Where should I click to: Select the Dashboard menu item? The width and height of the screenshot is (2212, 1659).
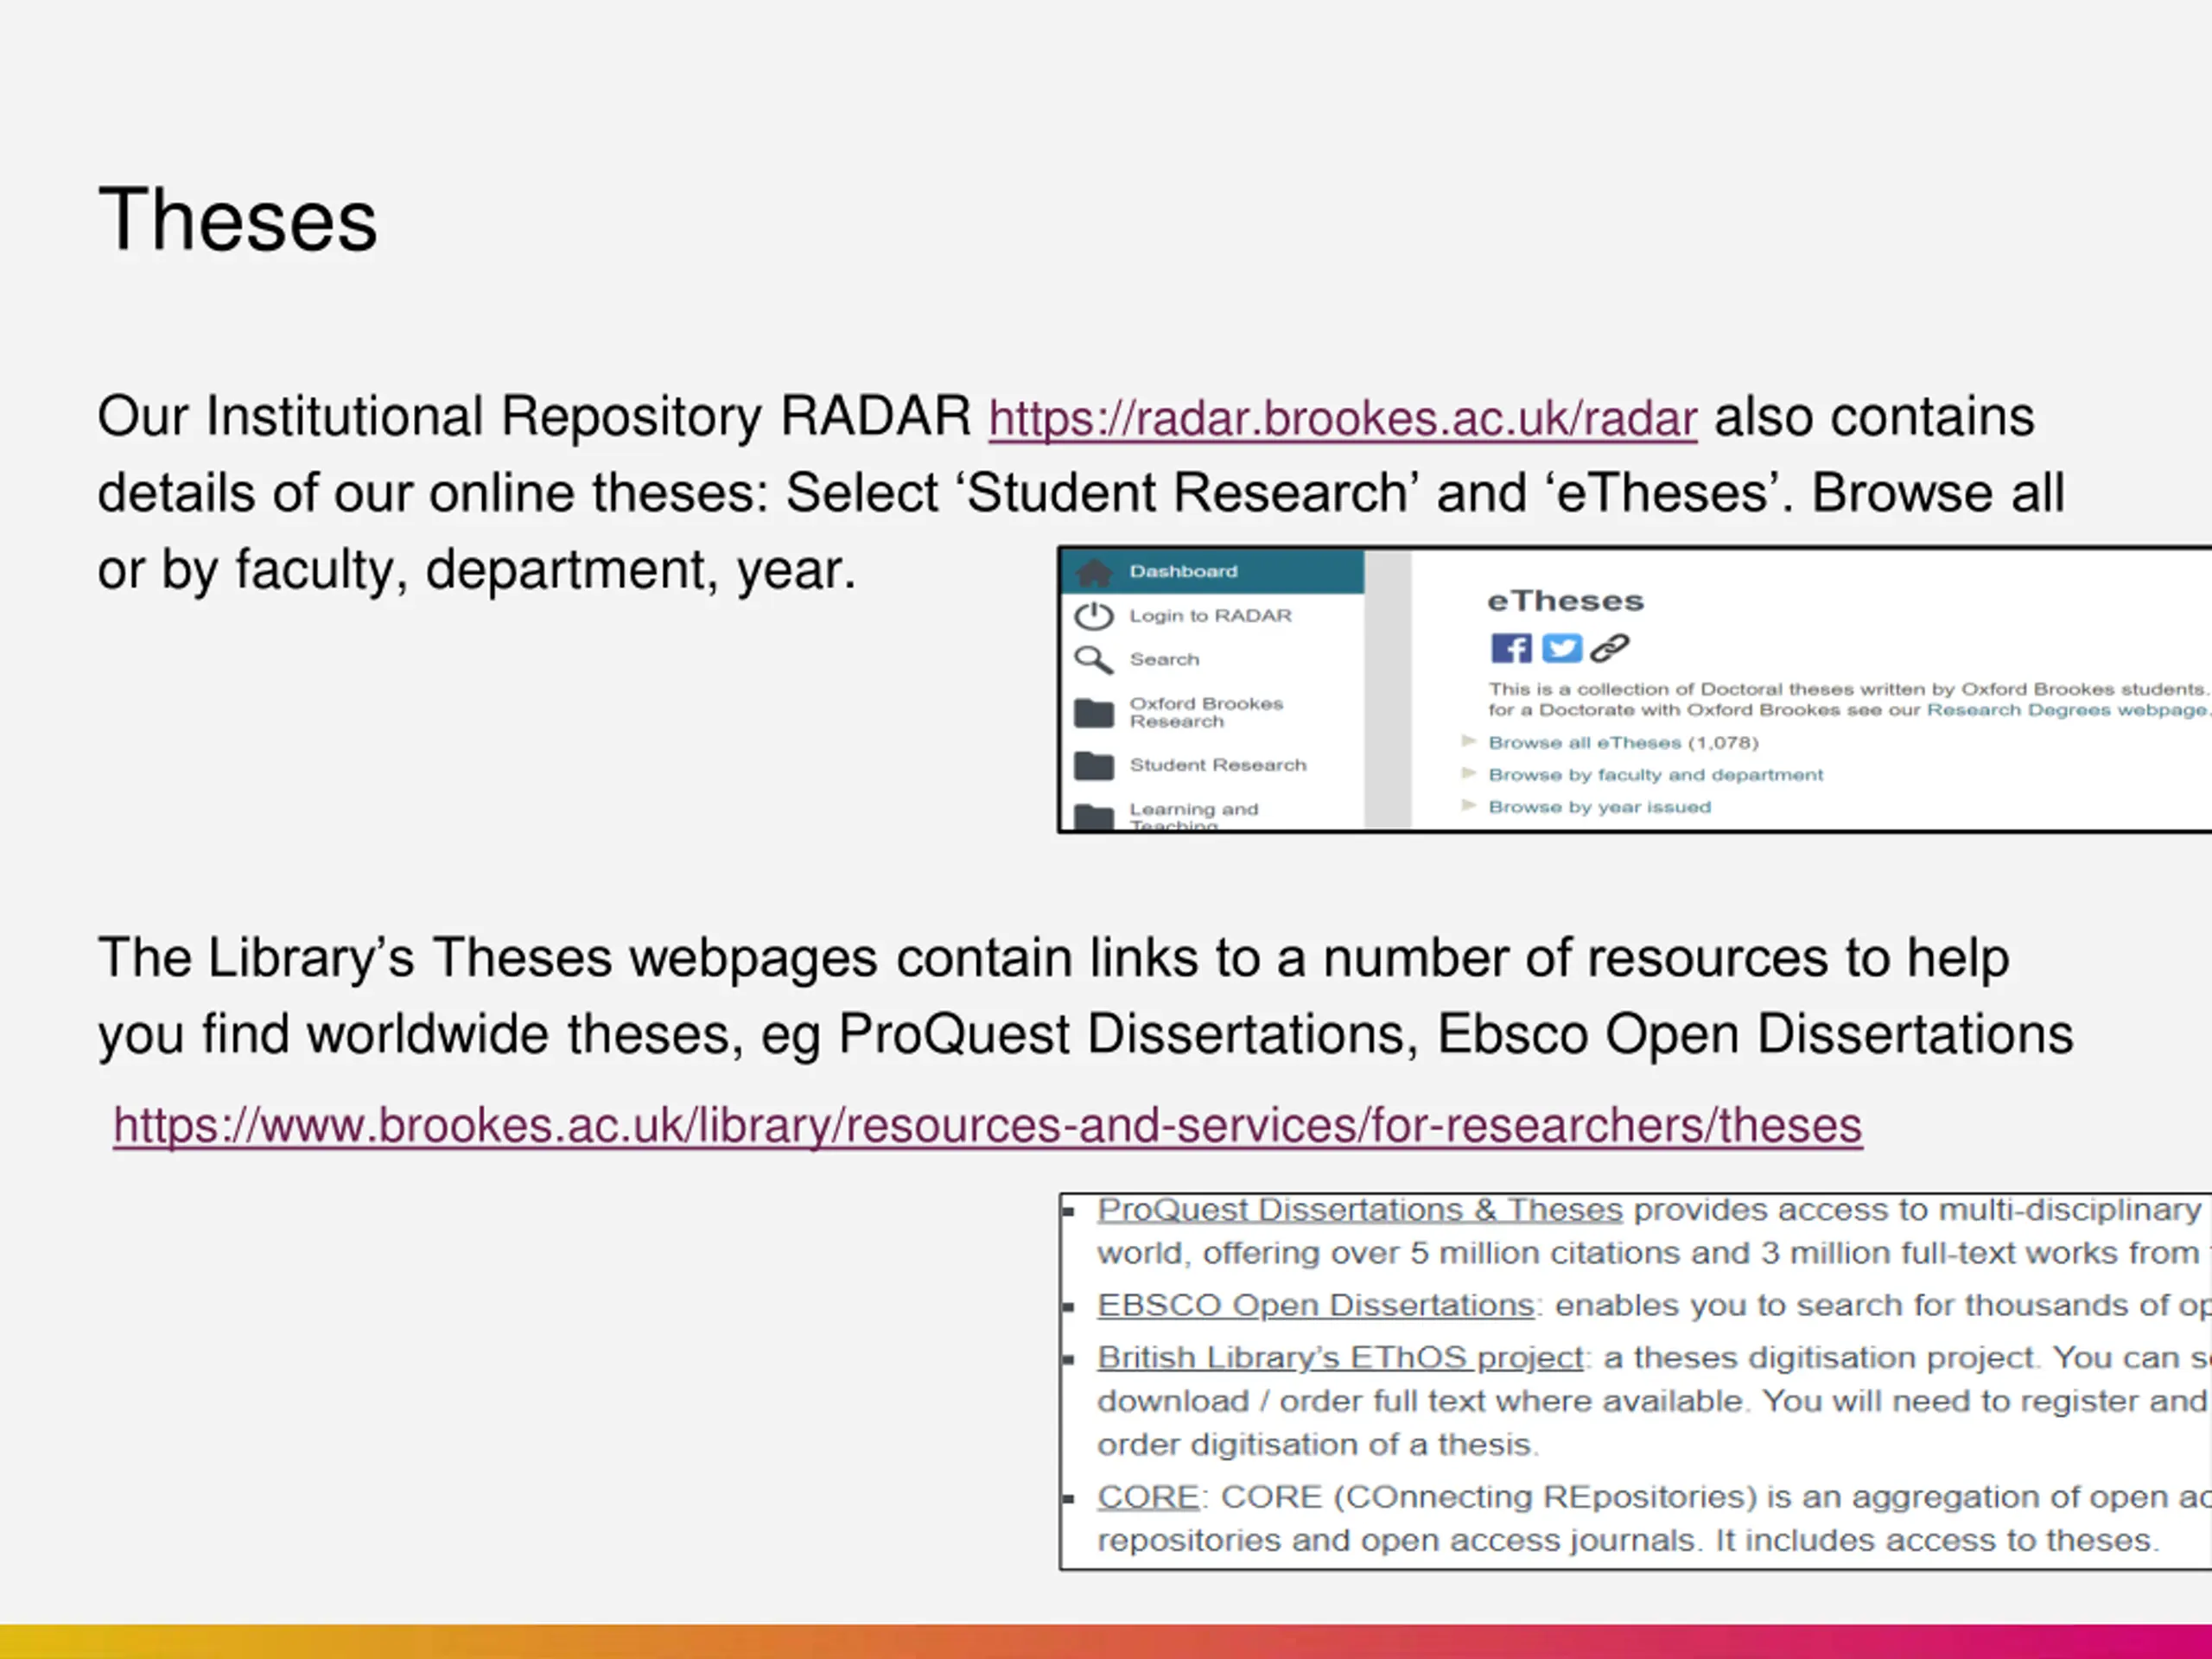tap(1213, 572)
